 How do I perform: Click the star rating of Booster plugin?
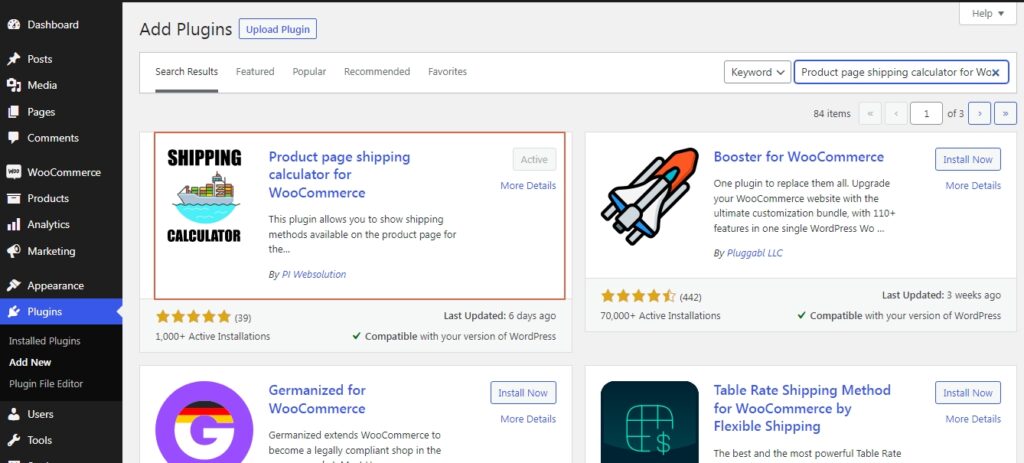(x=638, y=296)
